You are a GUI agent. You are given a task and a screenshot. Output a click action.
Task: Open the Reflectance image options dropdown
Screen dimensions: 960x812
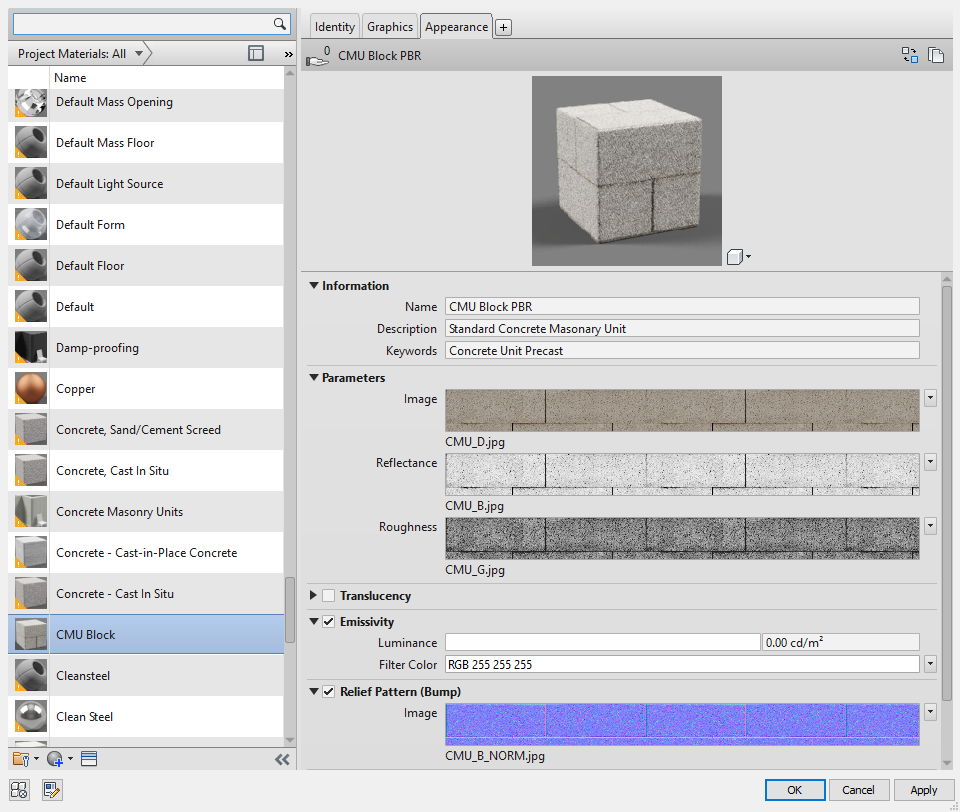coord(930,462)
